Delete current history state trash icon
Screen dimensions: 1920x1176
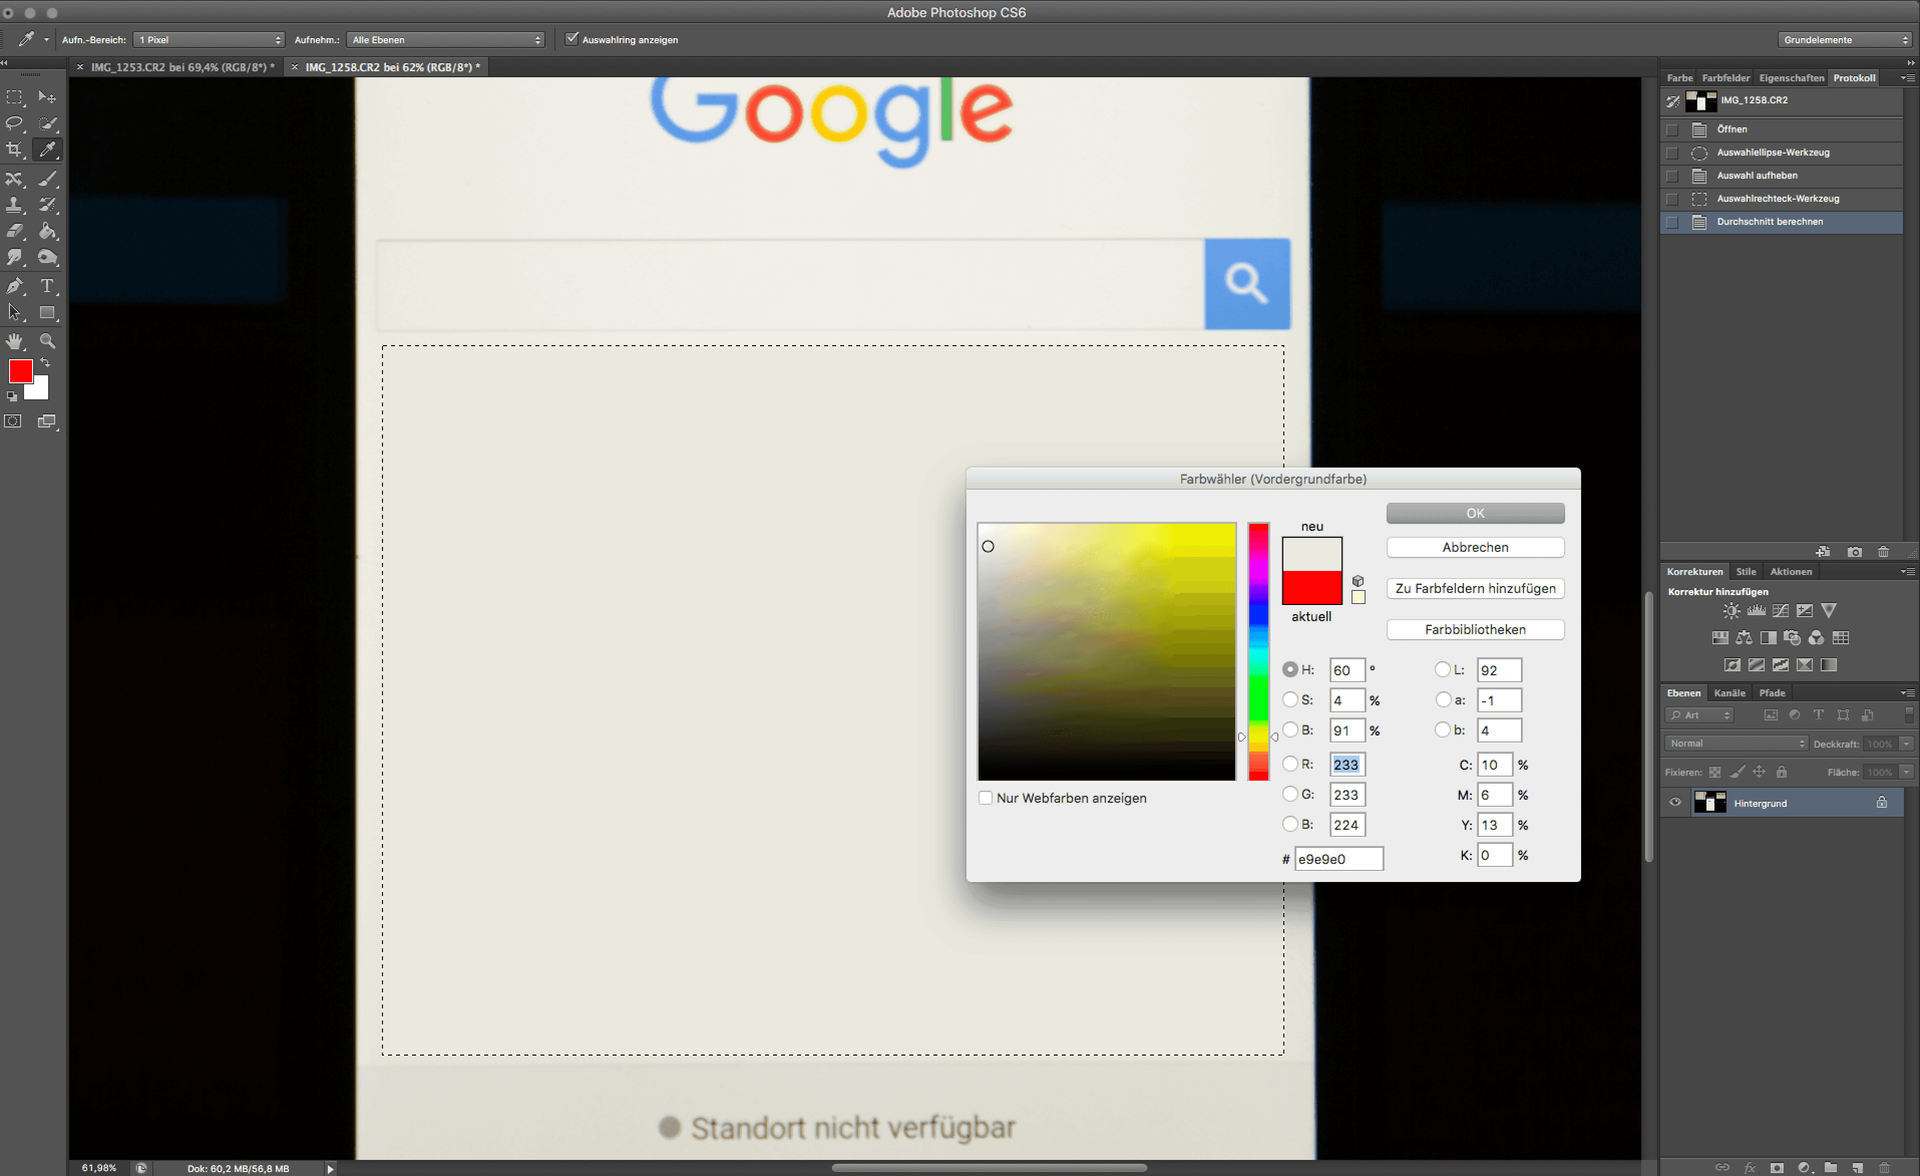(x=1884, y=552)
